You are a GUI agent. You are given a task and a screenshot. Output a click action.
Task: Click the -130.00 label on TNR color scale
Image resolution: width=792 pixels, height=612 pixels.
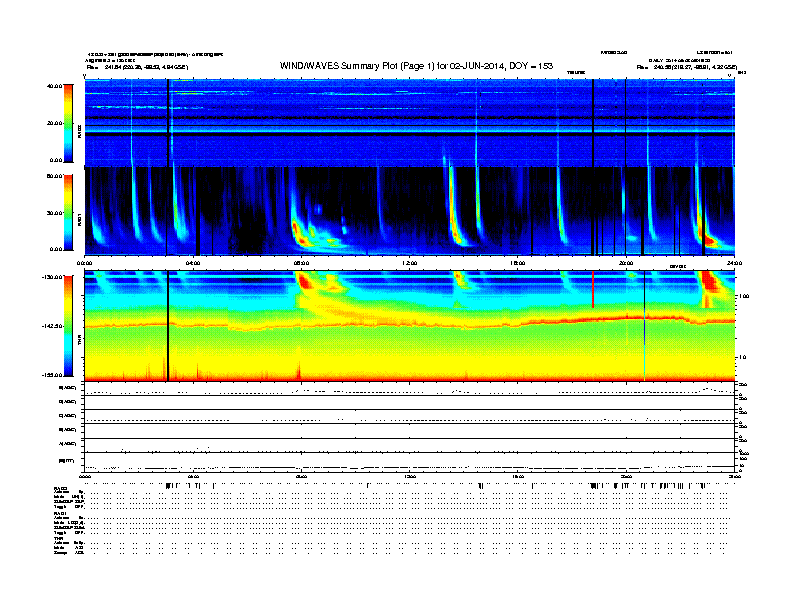point(52,277)
